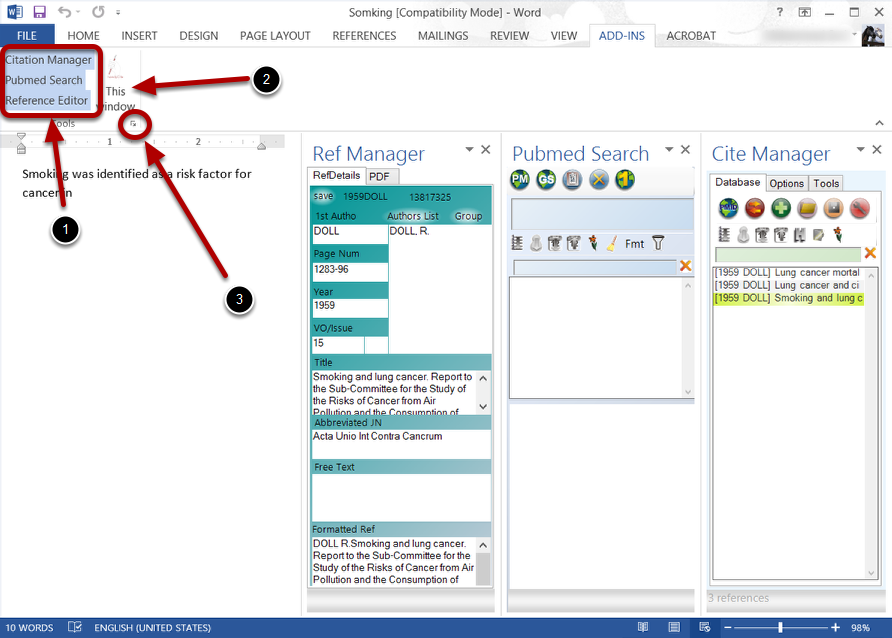Click the green plus add reference icon
892x638 pixels.
point(781,209)
